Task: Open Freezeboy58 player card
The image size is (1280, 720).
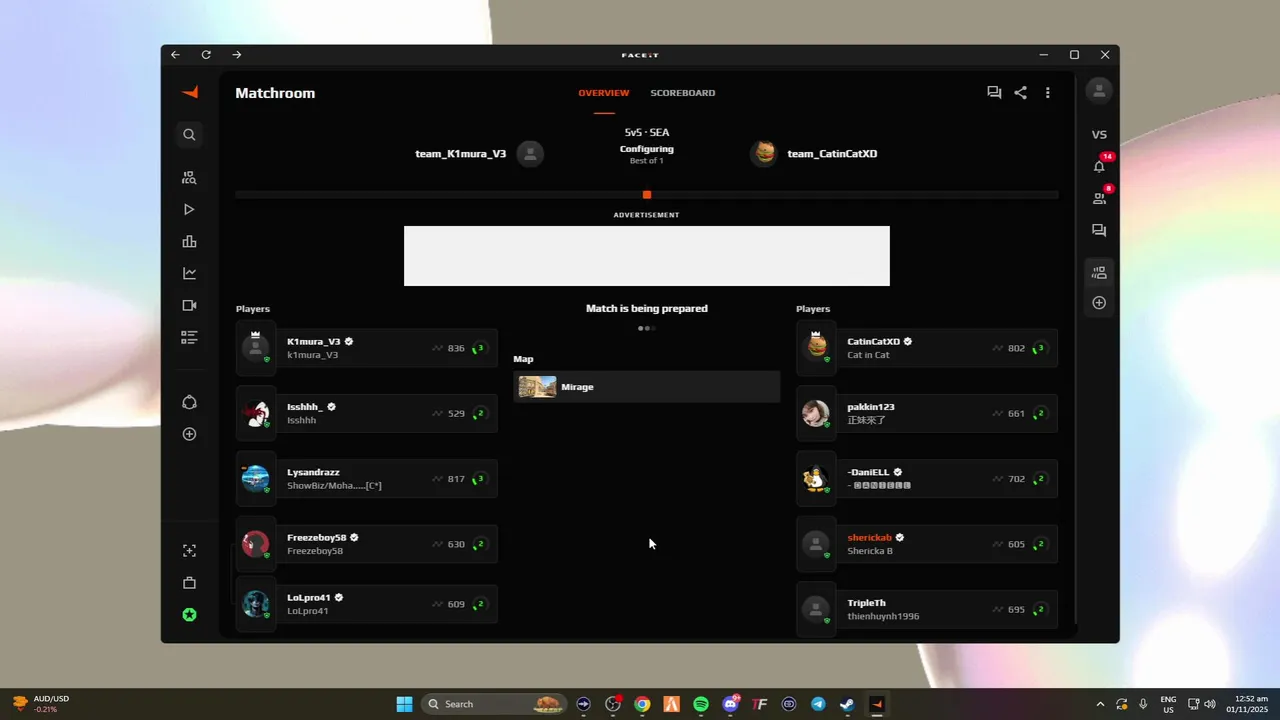Action: tap(367, 543)
